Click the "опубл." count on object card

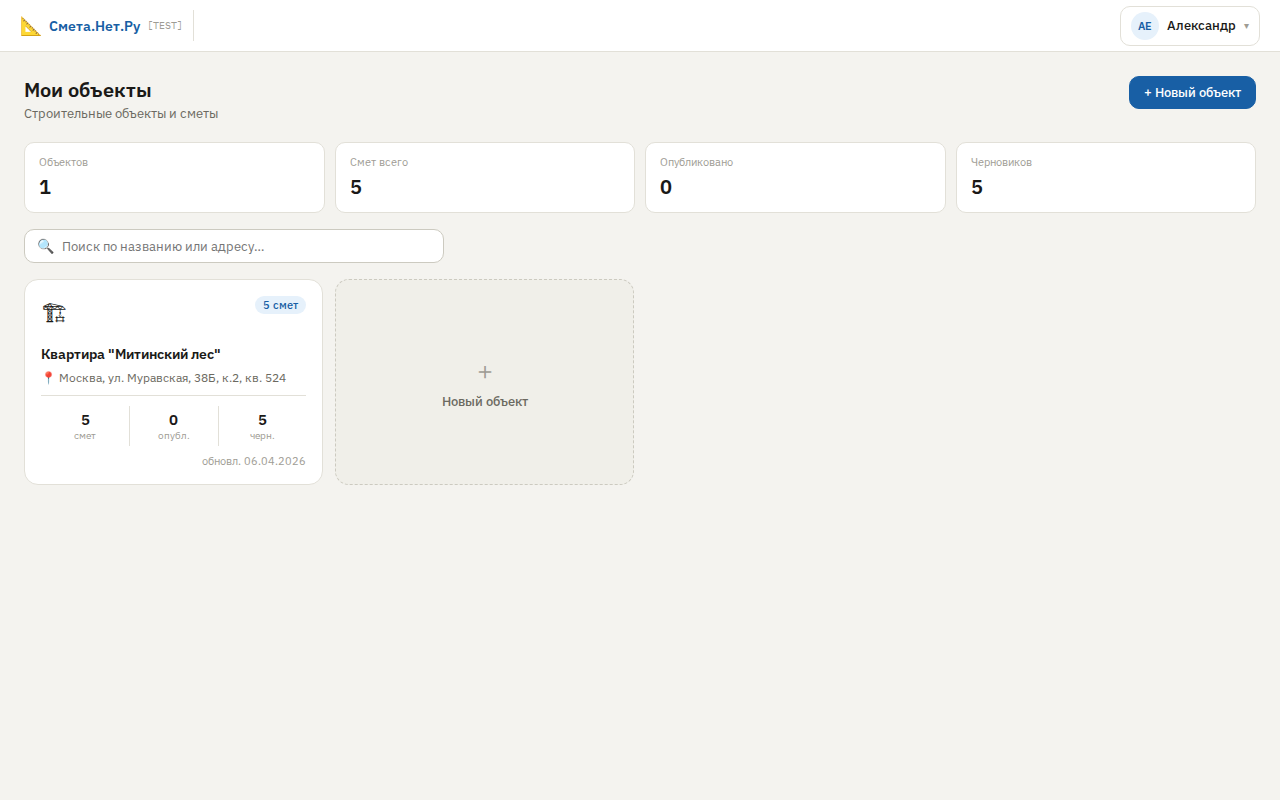point(174,426)
